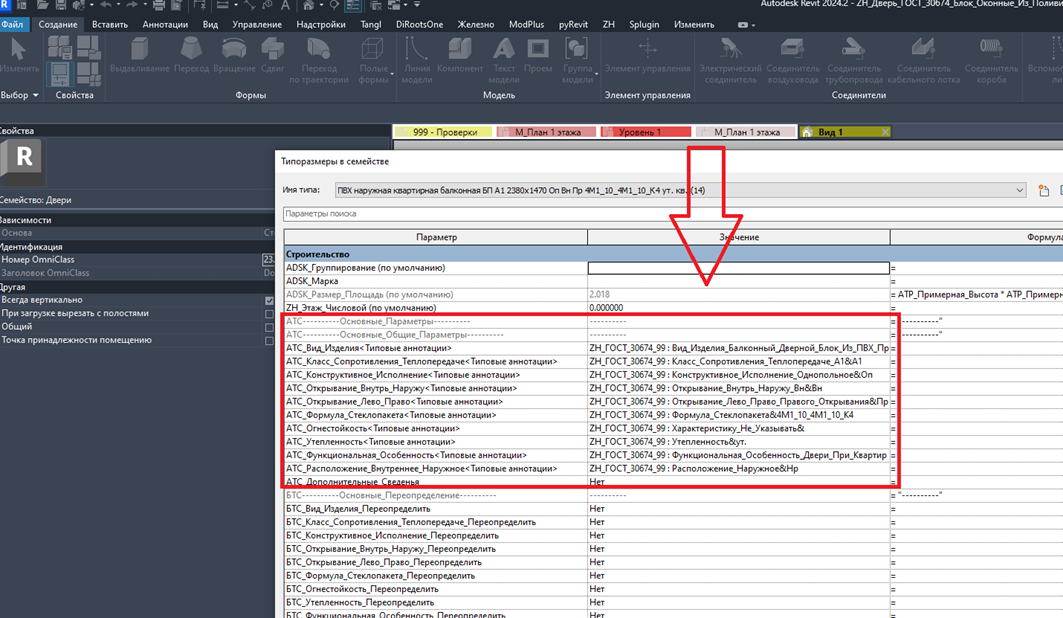Click the Параметры поиска search field
The image size is (1063, 618).
[x=673, y=214]
